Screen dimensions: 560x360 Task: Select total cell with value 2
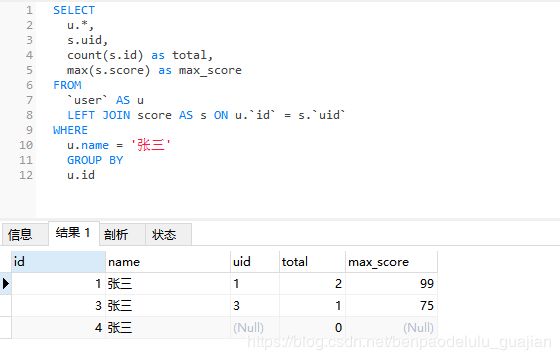(x=312, y=284)
